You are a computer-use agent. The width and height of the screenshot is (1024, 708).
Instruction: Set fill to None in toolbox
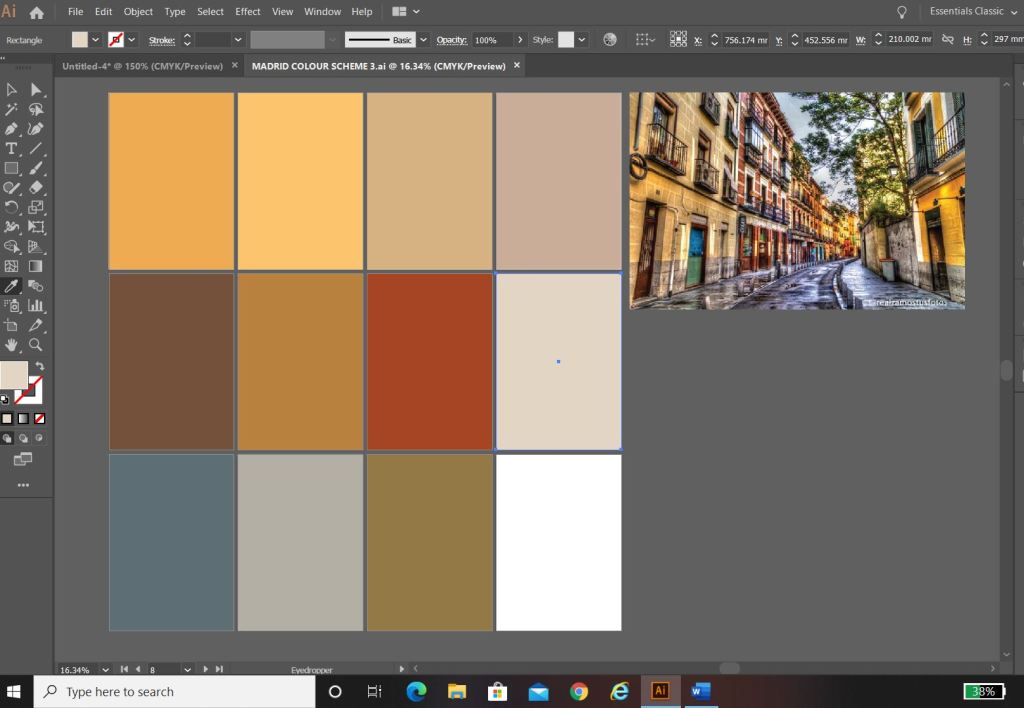tap(40, 418)
